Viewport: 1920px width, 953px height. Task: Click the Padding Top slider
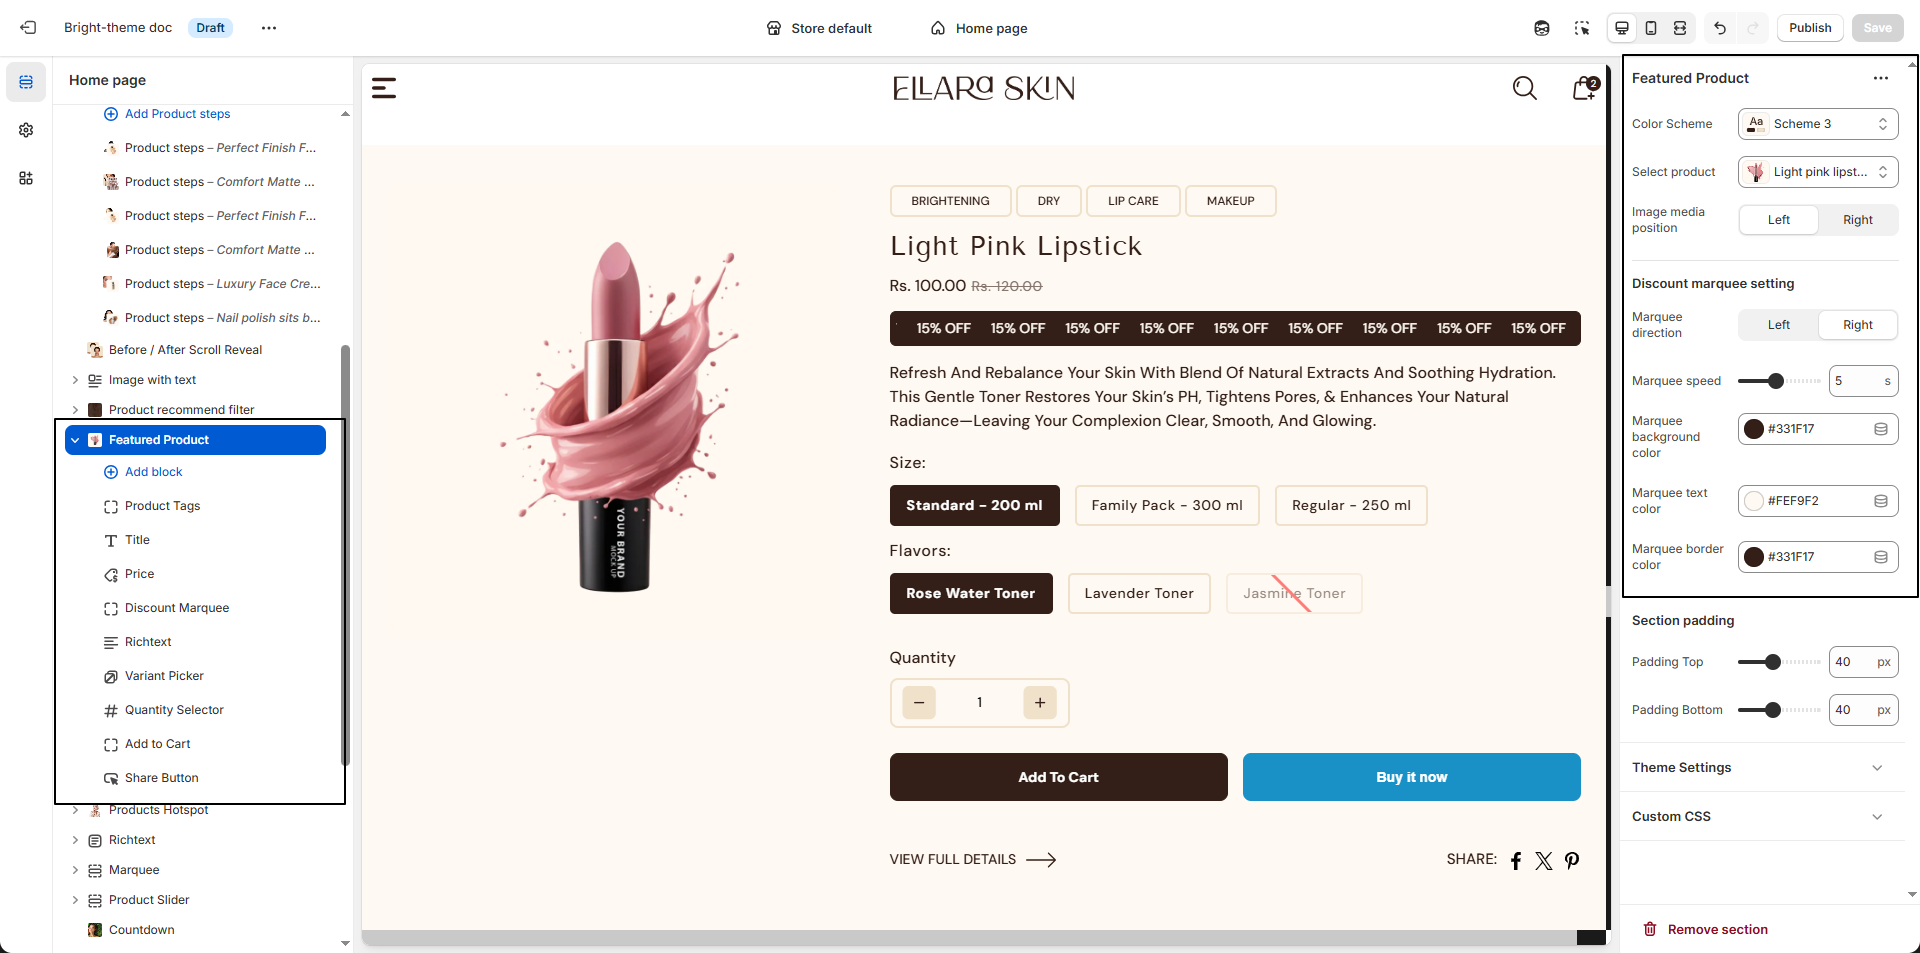pyautogui.click(x=1779, y=662)
